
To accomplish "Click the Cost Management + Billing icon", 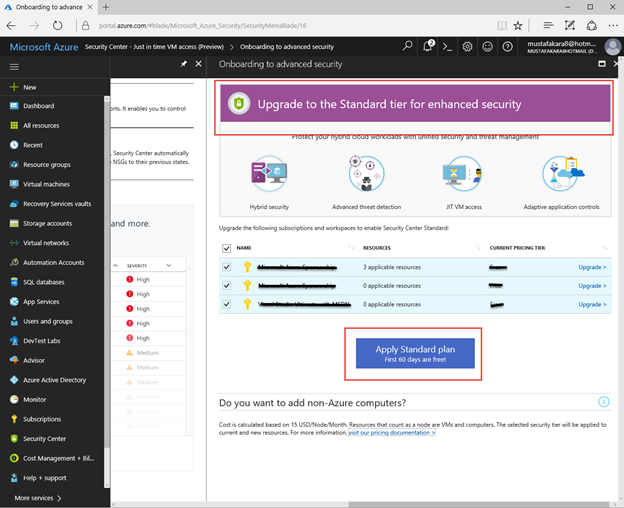I will [x=14, y=458].
